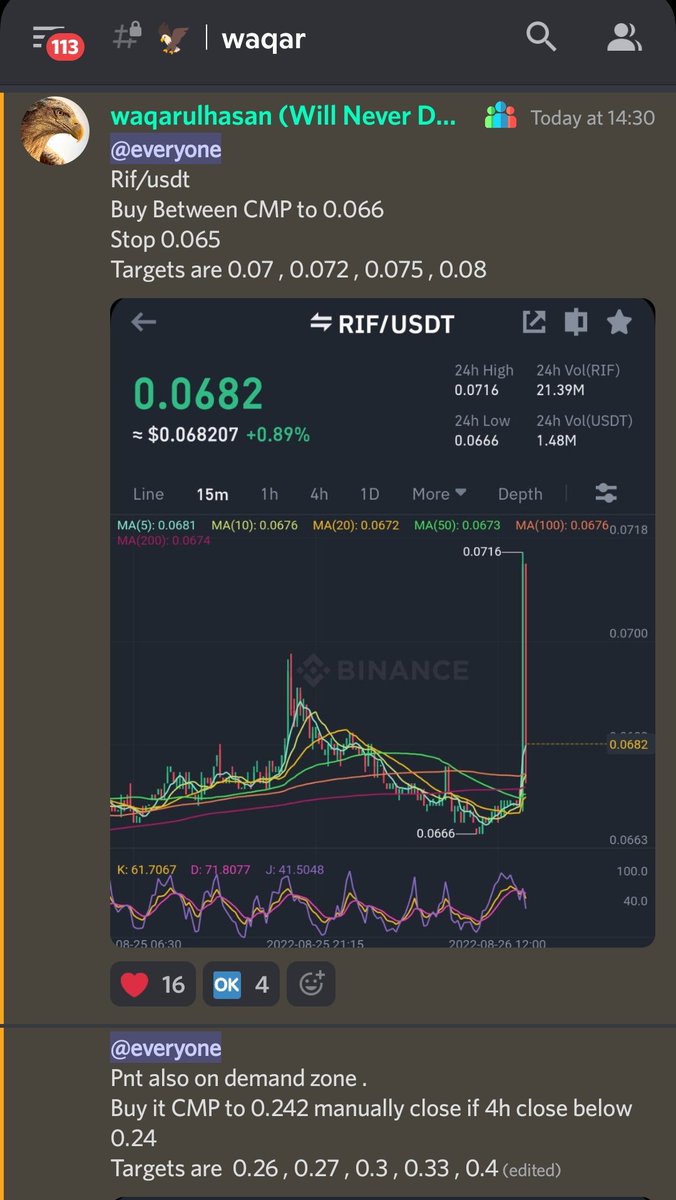The image size is (676, 1200).
Task: Tap the K: 61.7067 indicator value
Action: 147,870
